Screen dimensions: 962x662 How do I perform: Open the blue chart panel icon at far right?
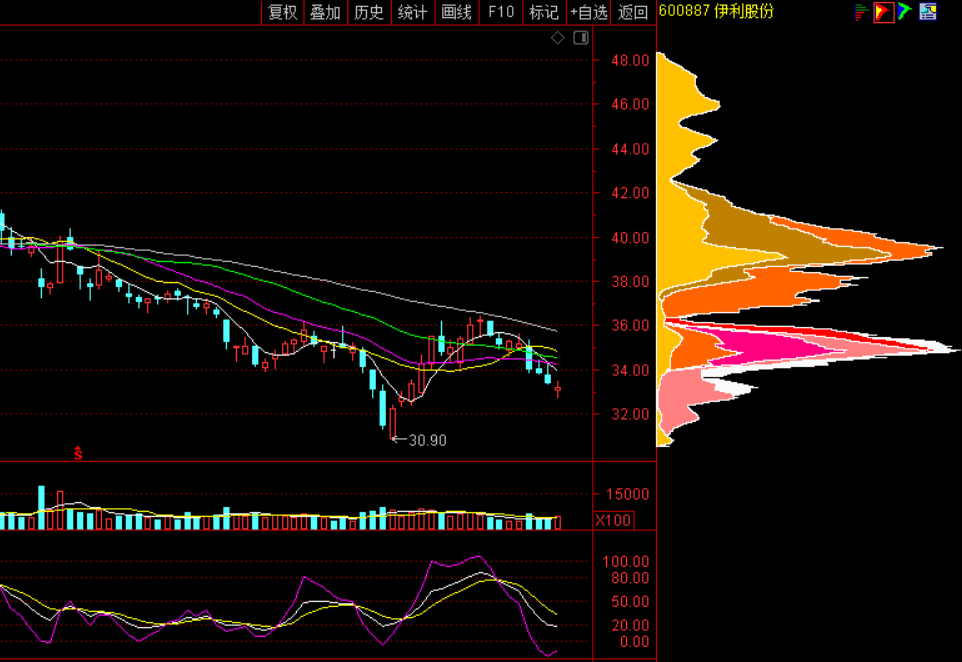coord(928,12)
